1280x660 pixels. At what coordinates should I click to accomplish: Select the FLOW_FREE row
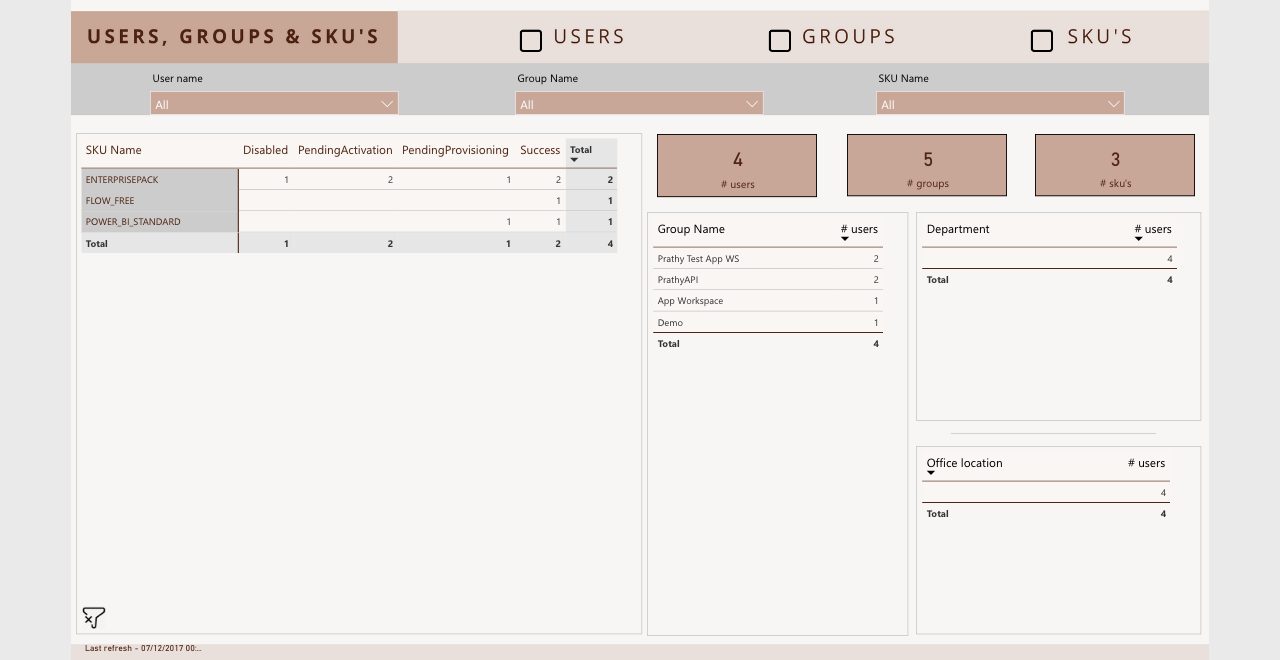click(x=349, y=200)
